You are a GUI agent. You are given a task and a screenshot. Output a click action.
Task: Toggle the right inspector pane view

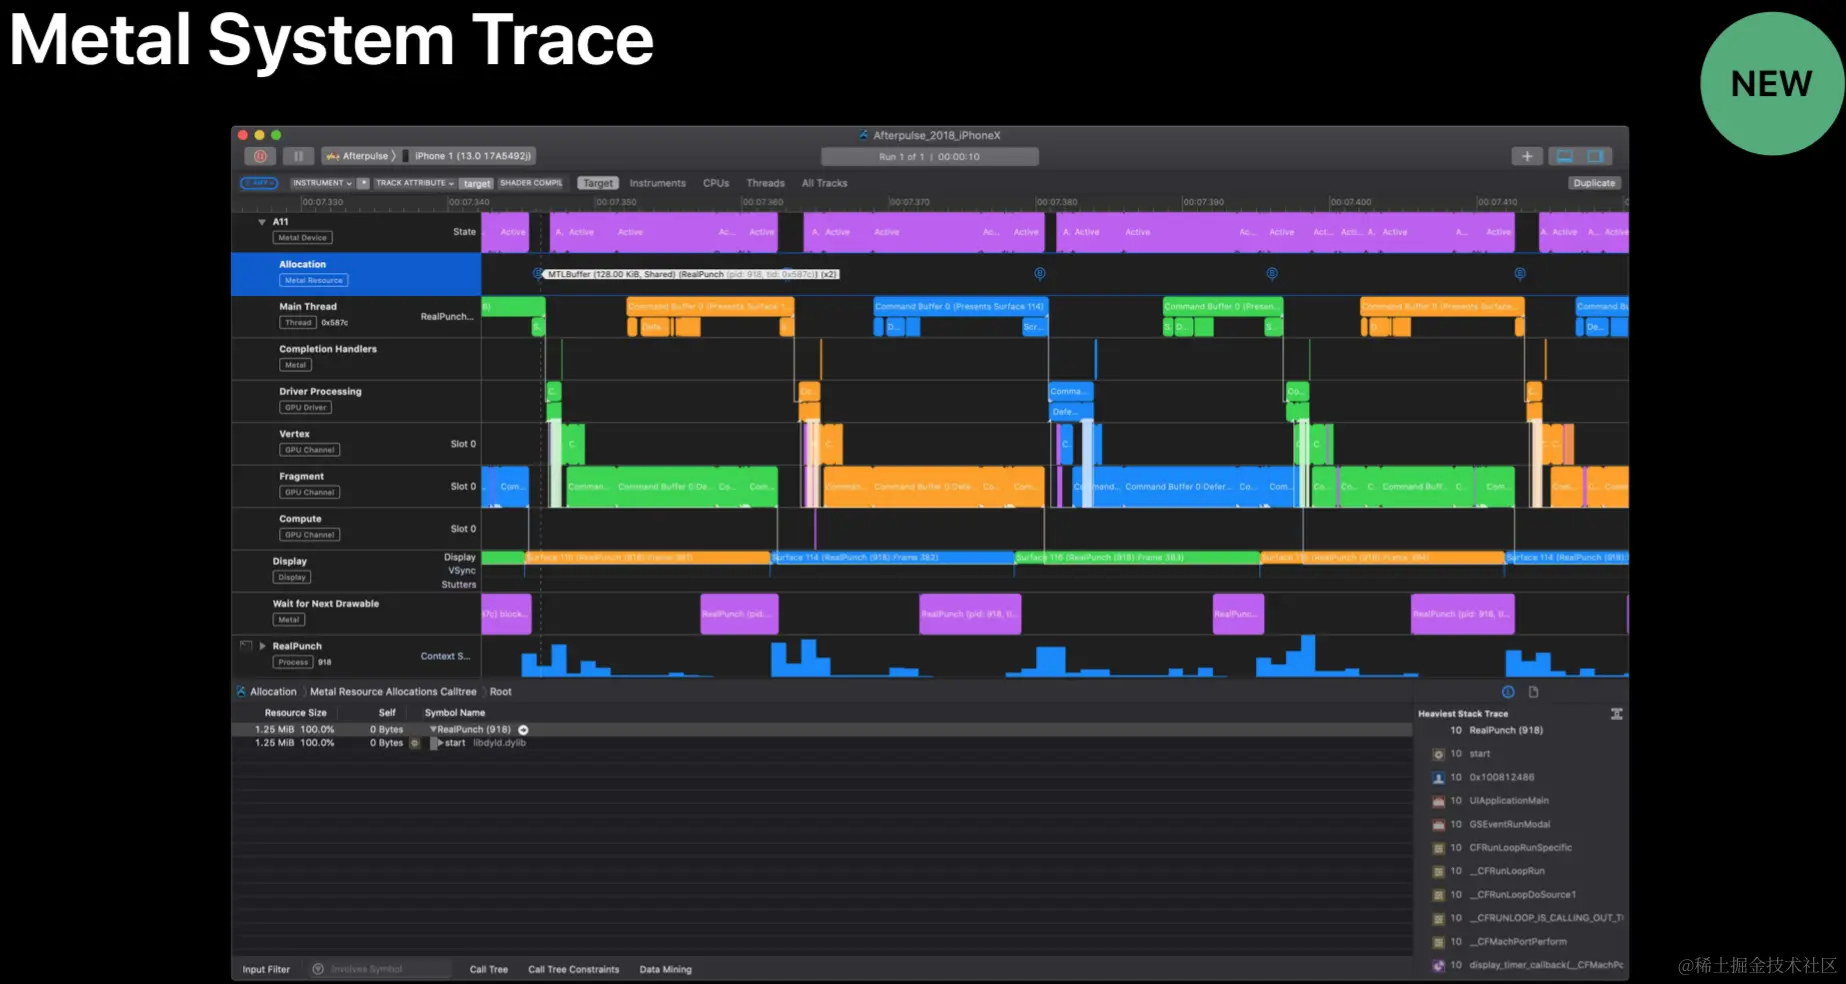click(x=1596, y=156)
